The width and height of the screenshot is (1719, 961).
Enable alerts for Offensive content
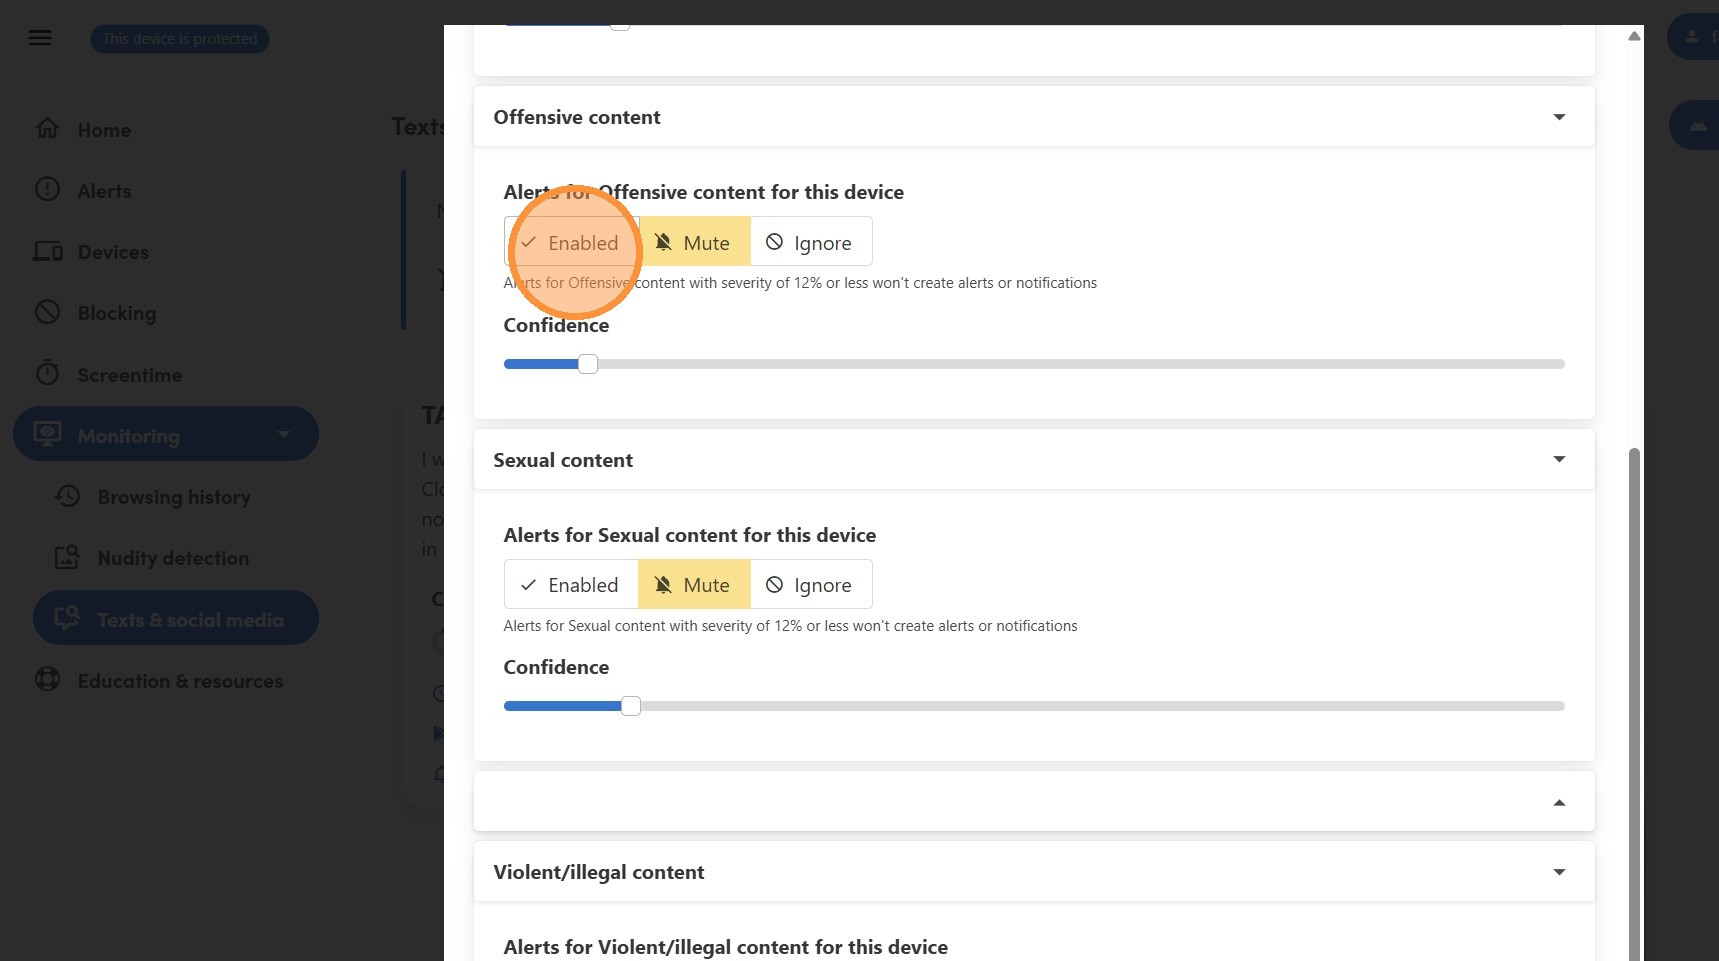[571, 243]
